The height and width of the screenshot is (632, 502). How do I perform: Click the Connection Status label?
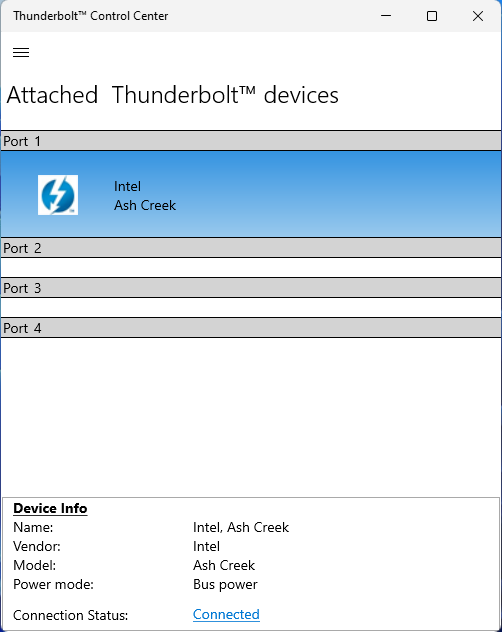point(71,615)
